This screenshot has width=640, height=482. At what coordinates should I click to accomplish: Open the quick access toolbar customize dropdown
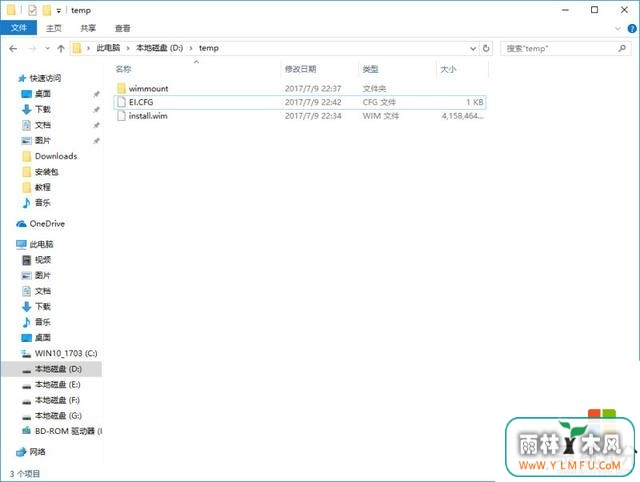point(59,11)
